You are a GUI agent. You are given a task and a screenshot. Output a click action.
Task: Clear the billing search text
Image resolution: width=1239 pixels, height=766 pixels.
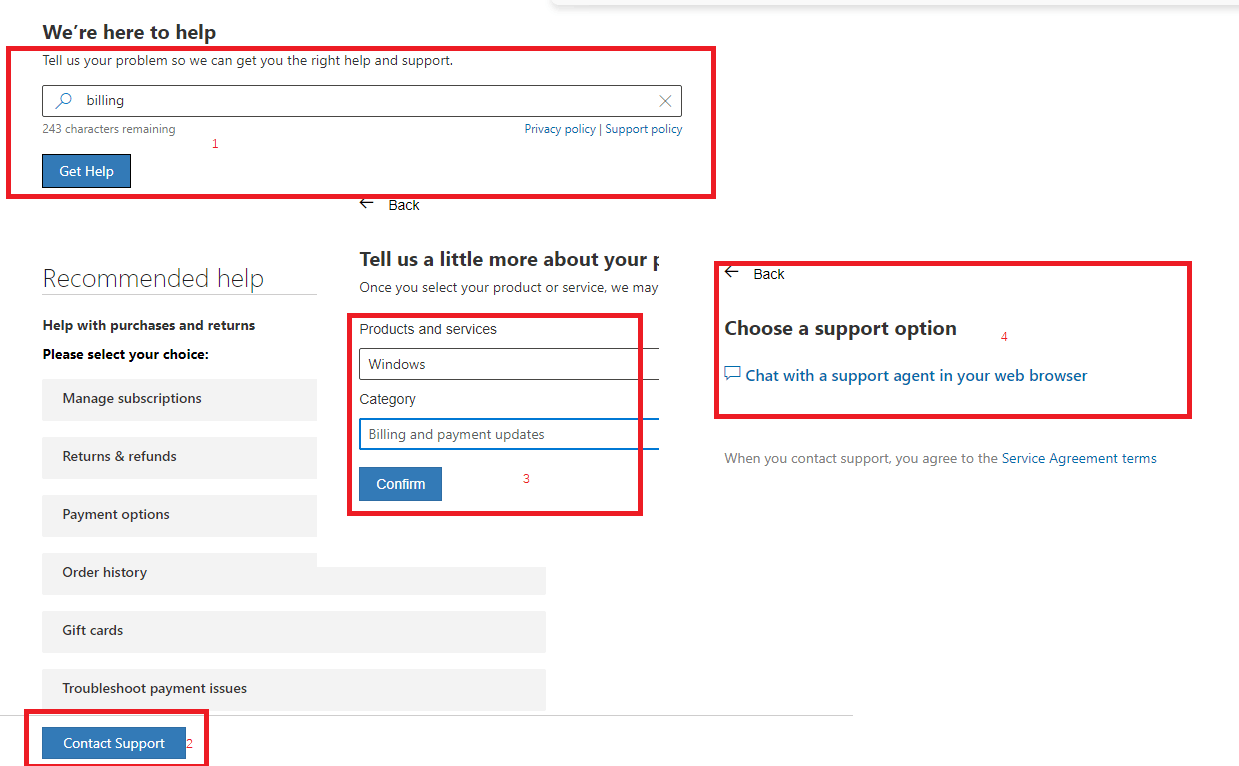(x=665, y=101)
